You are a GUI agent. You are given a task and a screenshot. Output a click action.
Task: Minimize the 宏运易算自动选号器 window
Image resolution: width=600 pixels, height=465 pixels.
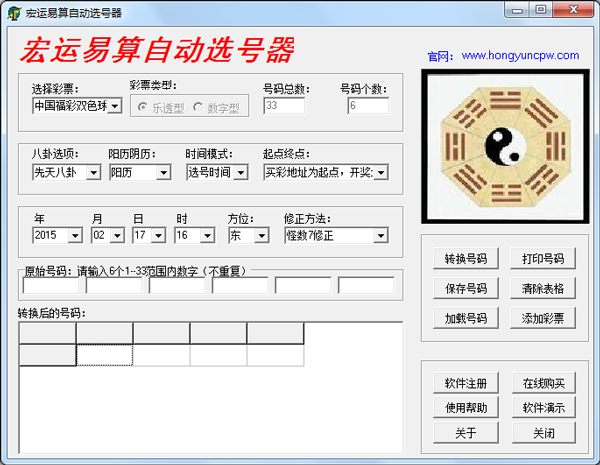(517, 10)
